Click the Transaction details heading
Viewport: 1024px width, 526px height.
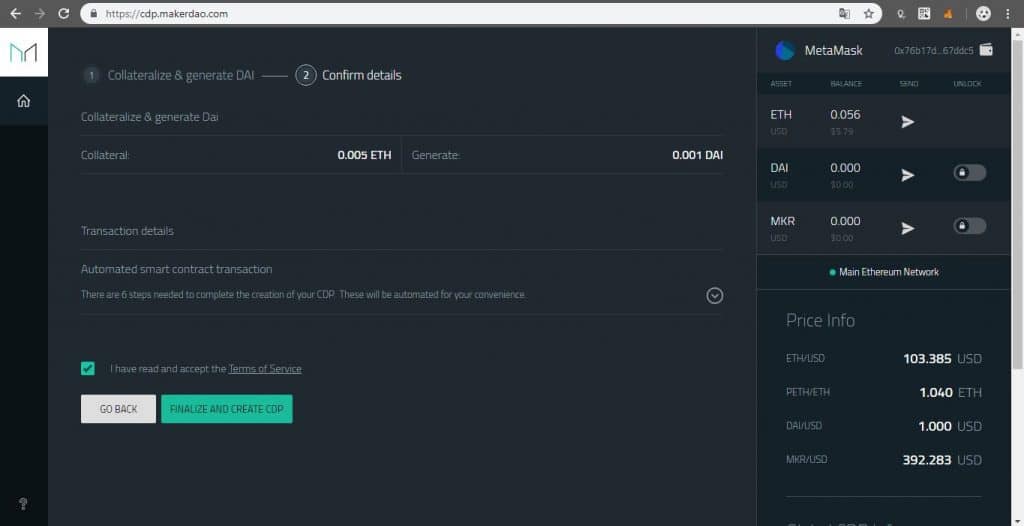click(x=127, y=231)
